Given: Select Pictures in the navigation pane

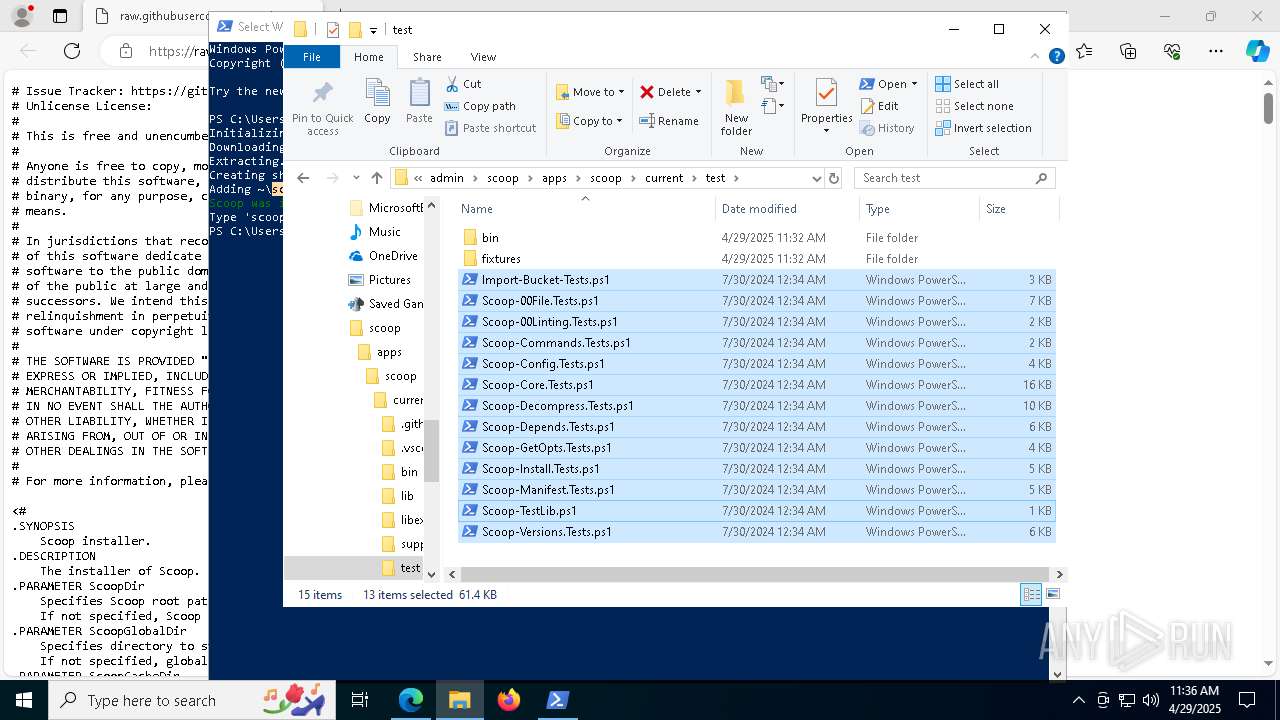Looking at the screenshot, I should (389, 280).
